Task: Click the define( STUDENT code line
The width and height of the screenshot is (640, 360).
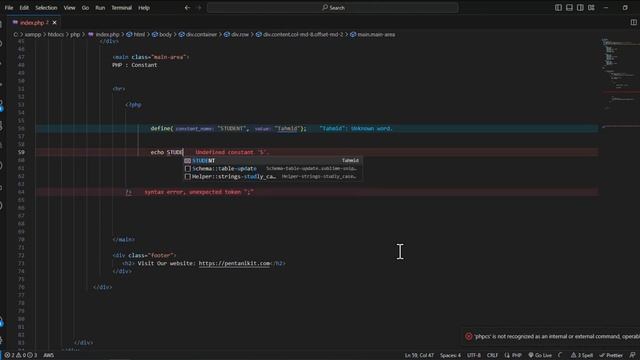Action: [x=228, y=129]
